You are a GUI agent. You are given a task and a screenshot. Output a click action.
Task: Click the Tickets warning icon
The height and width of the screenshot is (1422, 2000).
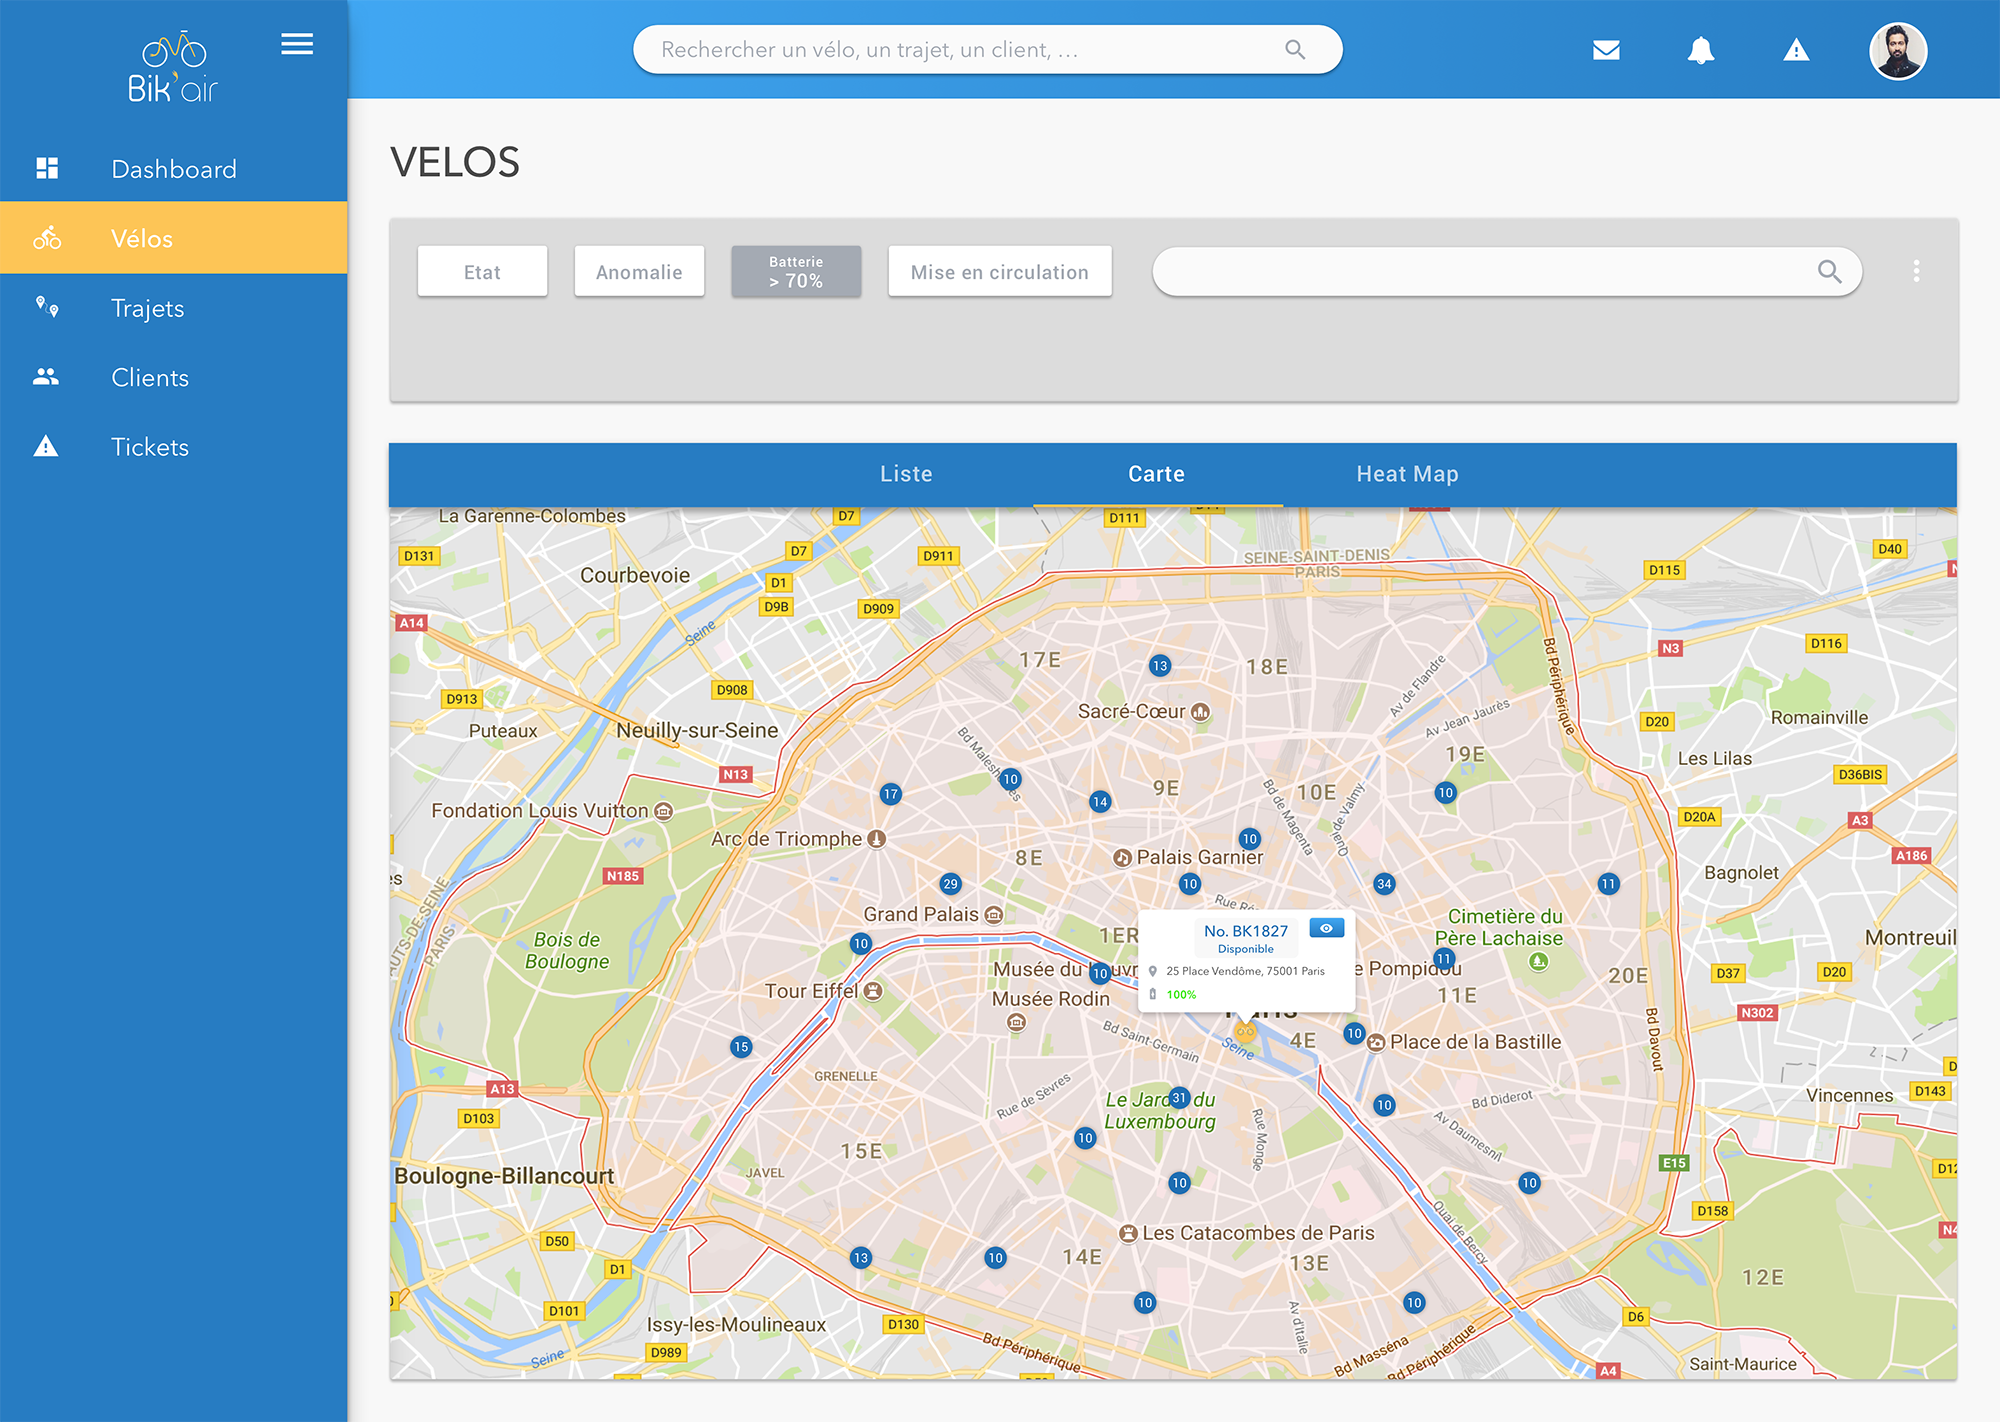tap(46, 446)
